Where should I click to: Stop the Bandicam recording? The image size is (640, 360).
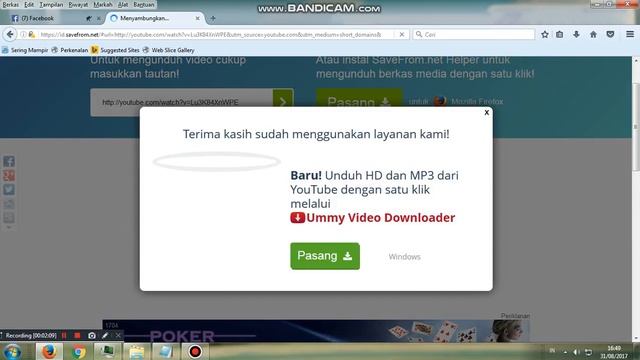(x=77, y=336)
